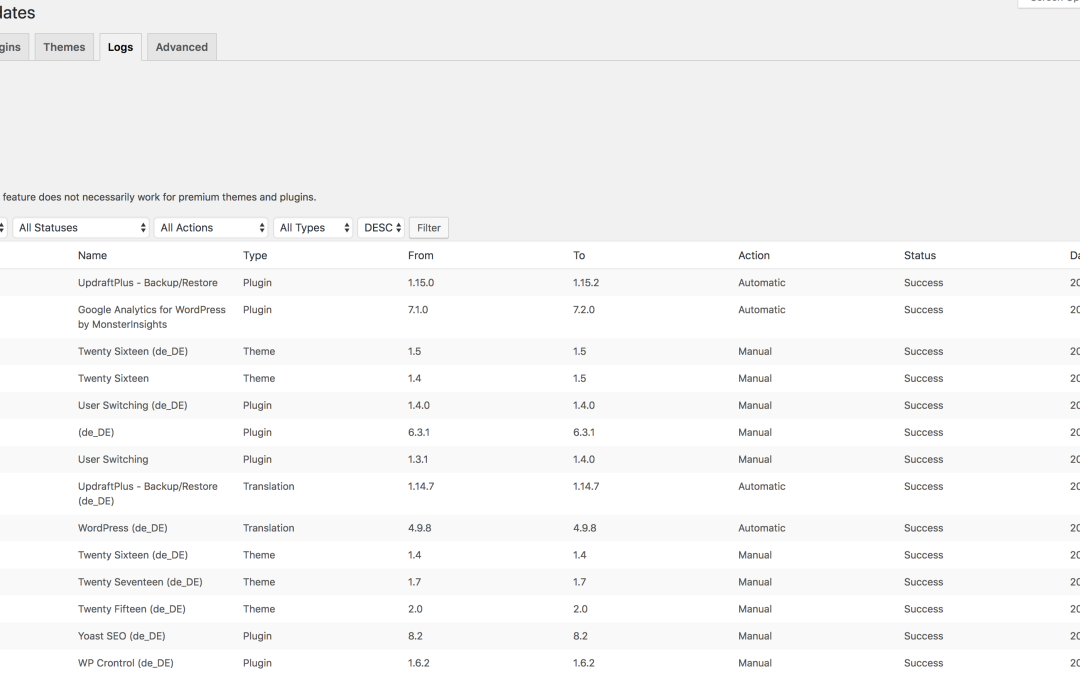
Task: Click Translation type in UpdraftPlus (de_DE) row
Action: click(269, 486)
